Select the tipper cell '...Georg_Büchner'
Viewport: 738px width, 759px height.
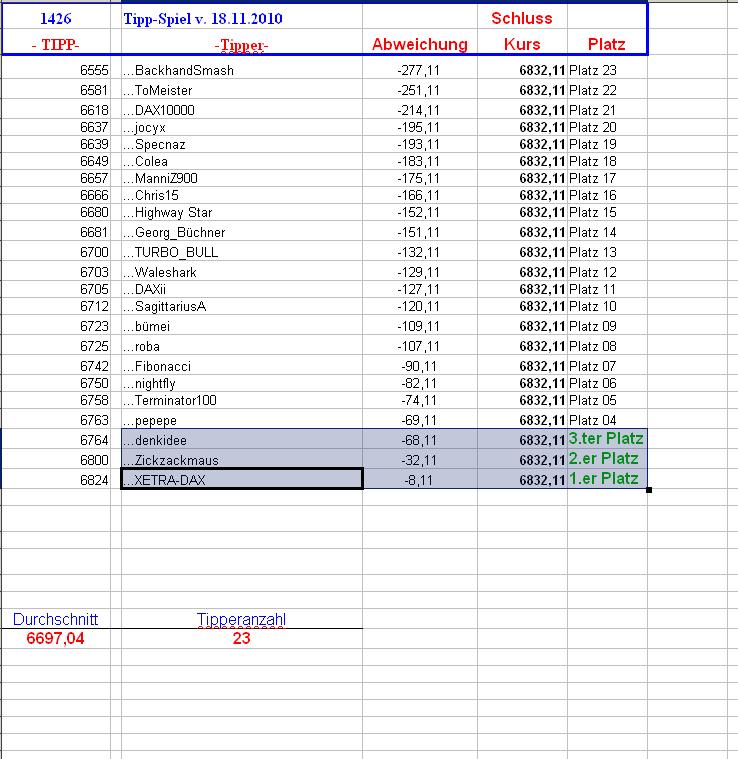pyautogui.click(x=241, y=232)
